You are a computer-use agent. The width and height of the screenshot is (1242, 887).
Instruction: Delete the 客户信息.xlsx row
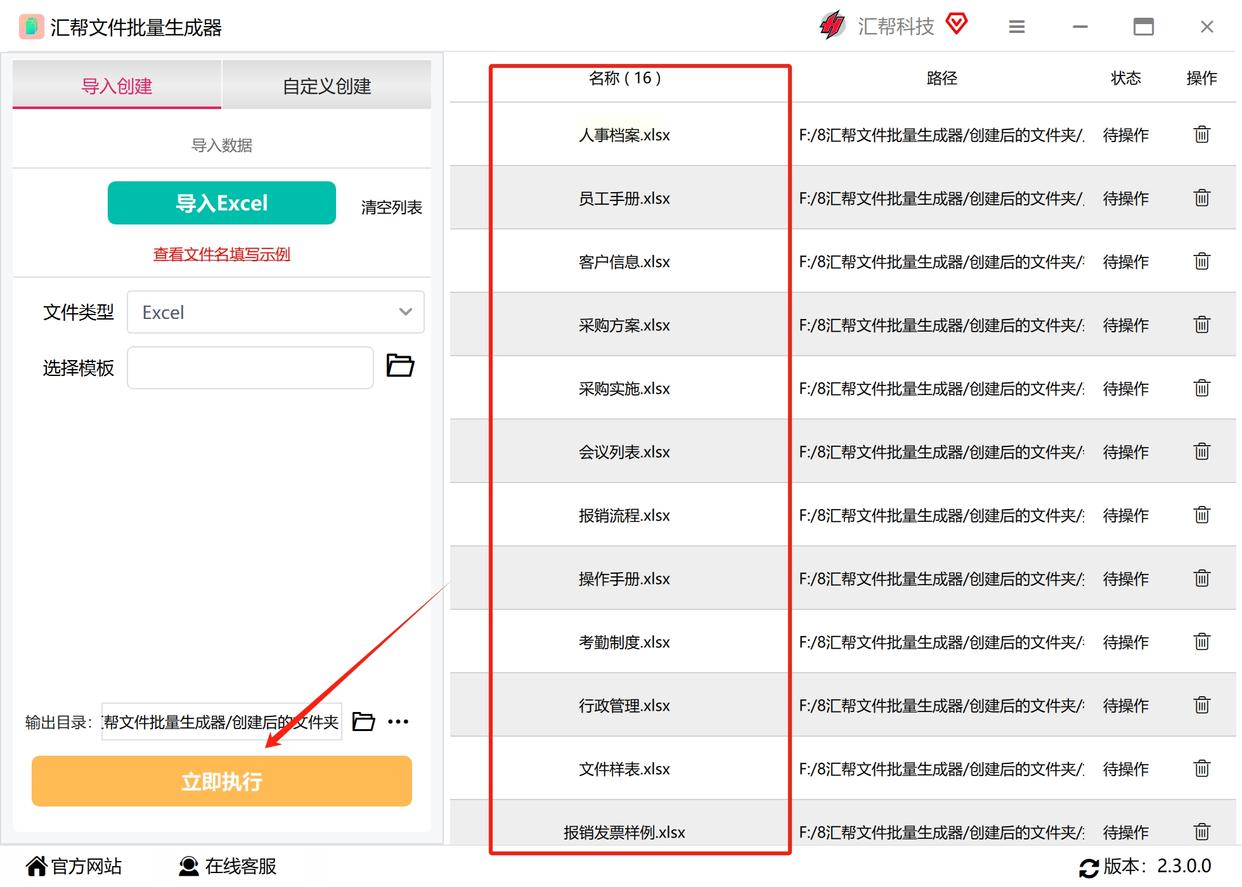point(1202,261)
